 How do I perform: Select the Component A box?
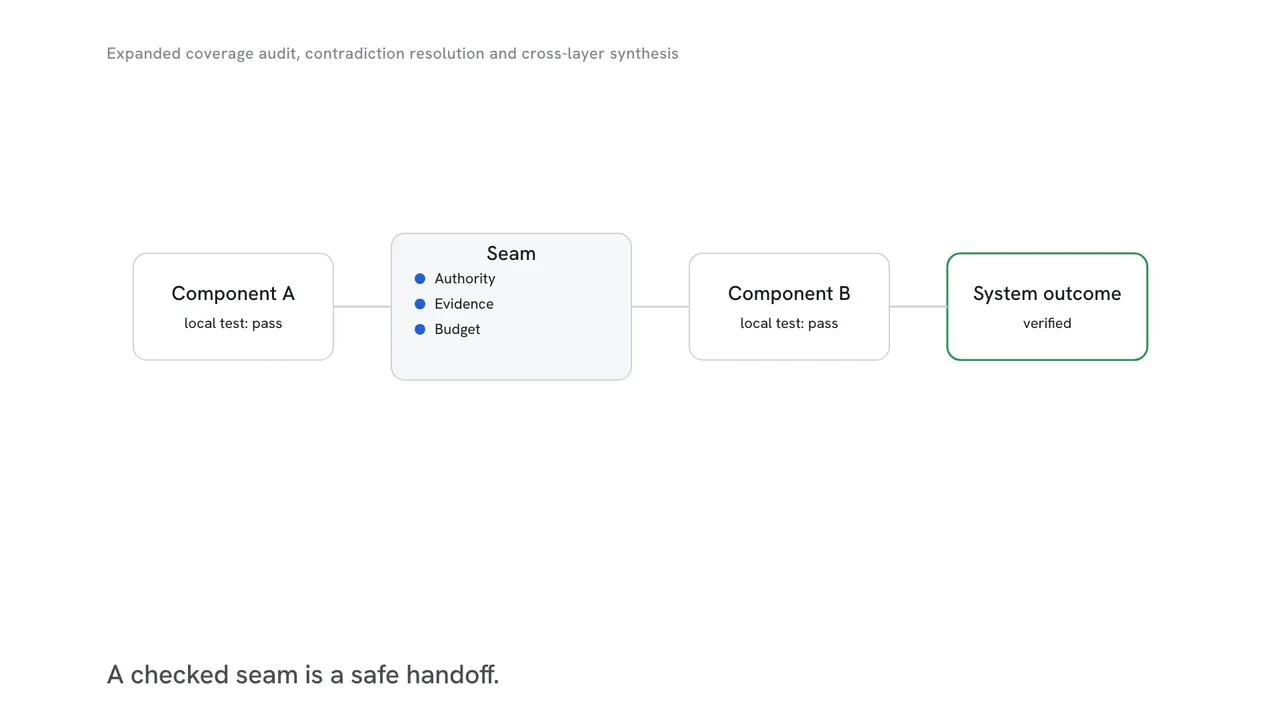(x=233, y=307)
